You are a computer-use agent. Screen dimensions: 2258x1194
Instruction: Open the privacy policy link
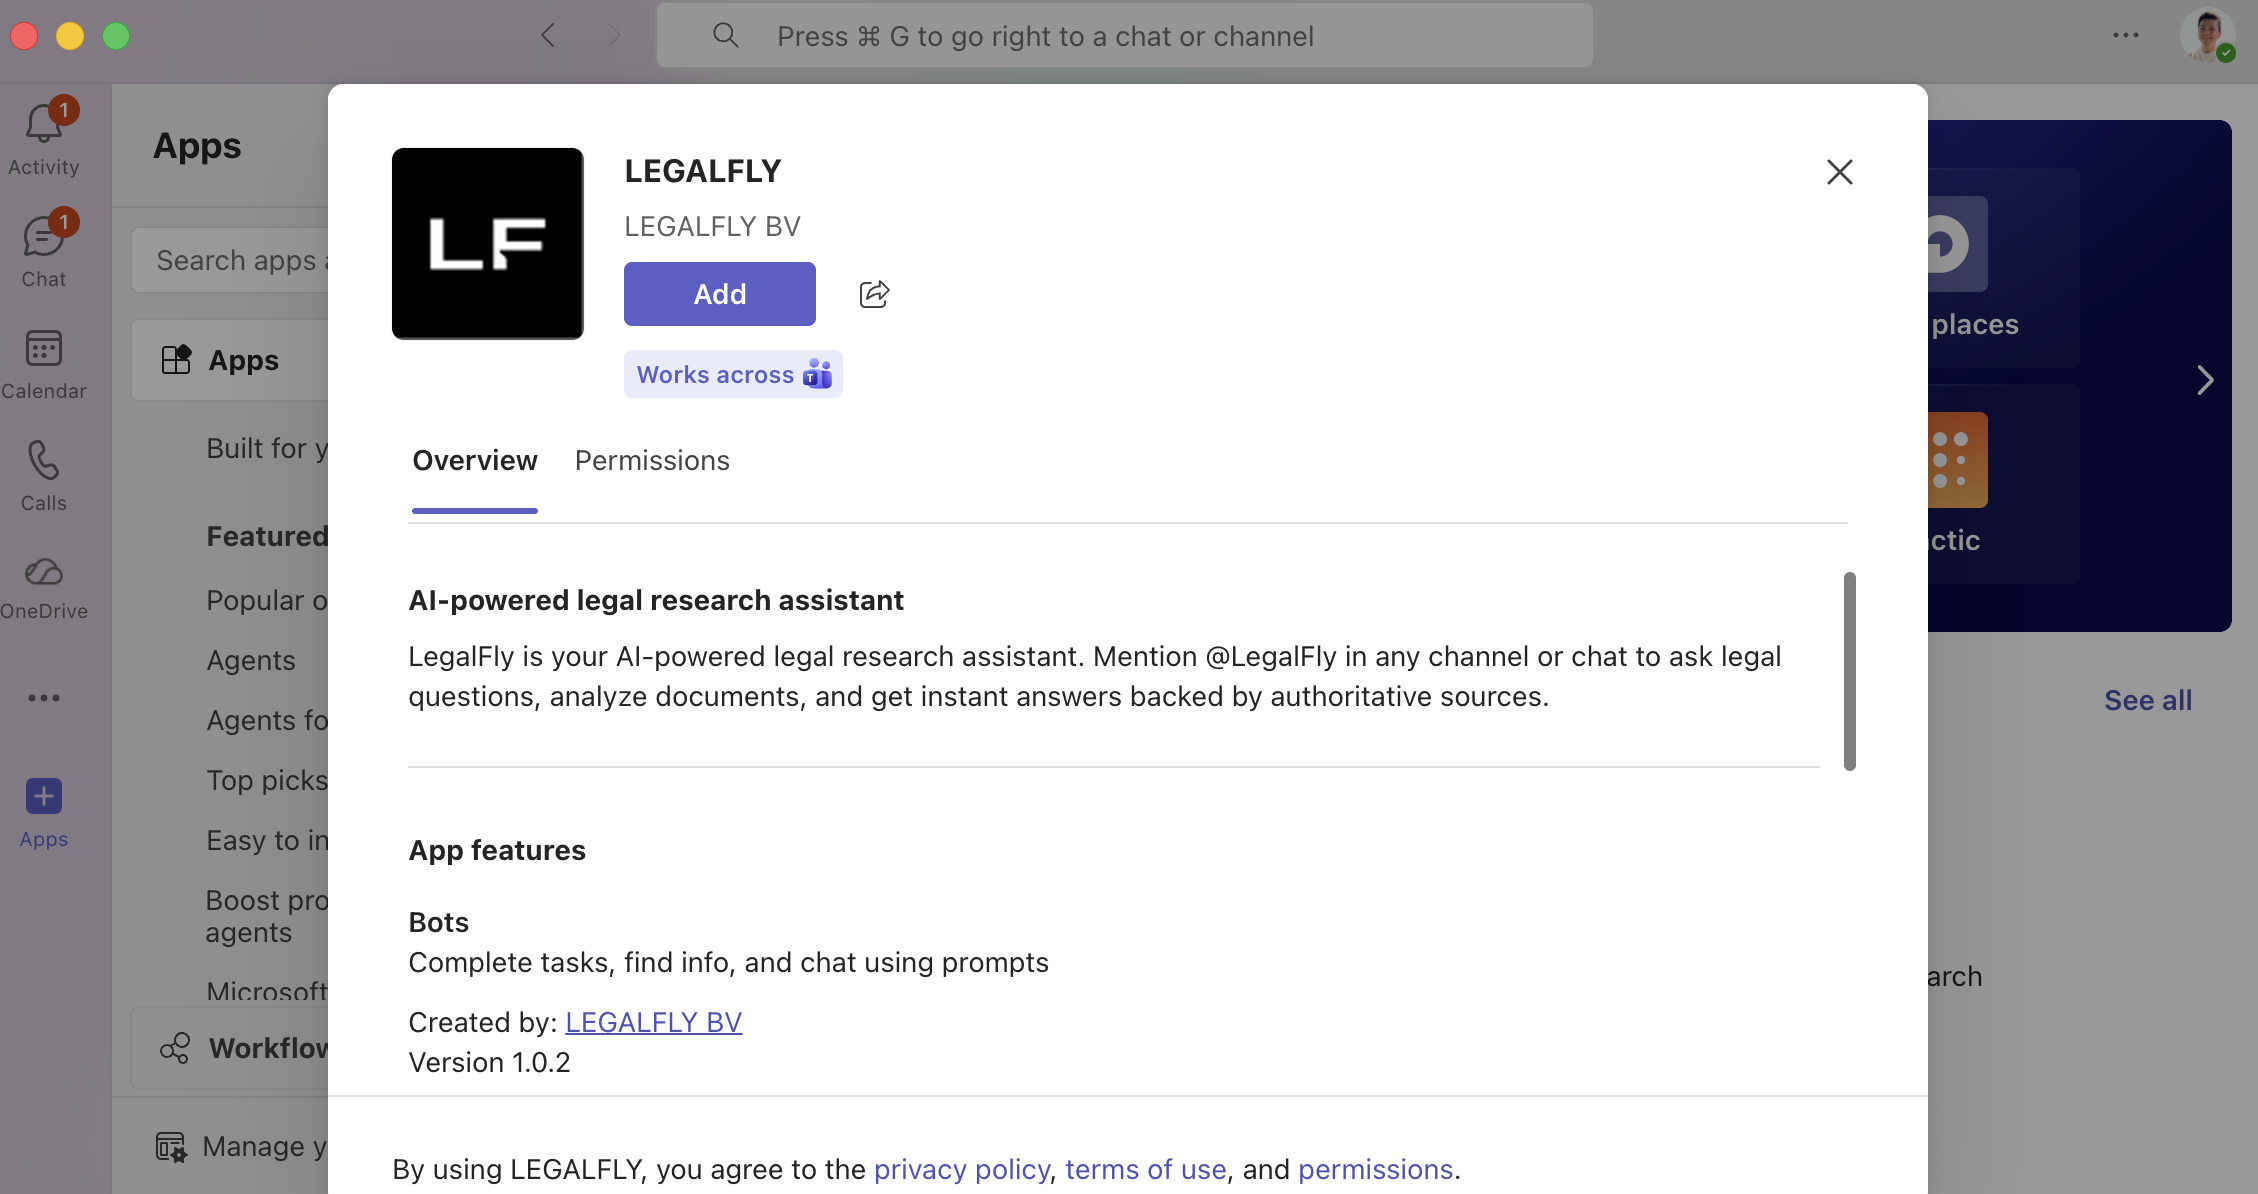point(961,1169)
